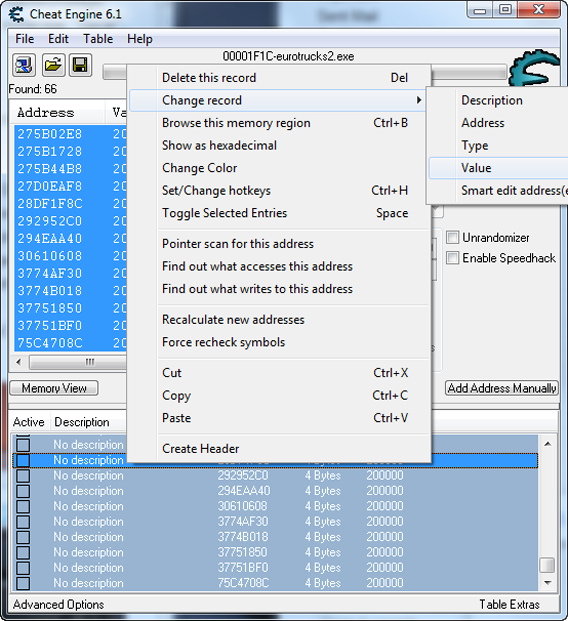This screenshot has width=568, height=621.
Task: Click 4 Bytes type in 30610608 row
Action: pyautogui.click(x=322, y=506)
